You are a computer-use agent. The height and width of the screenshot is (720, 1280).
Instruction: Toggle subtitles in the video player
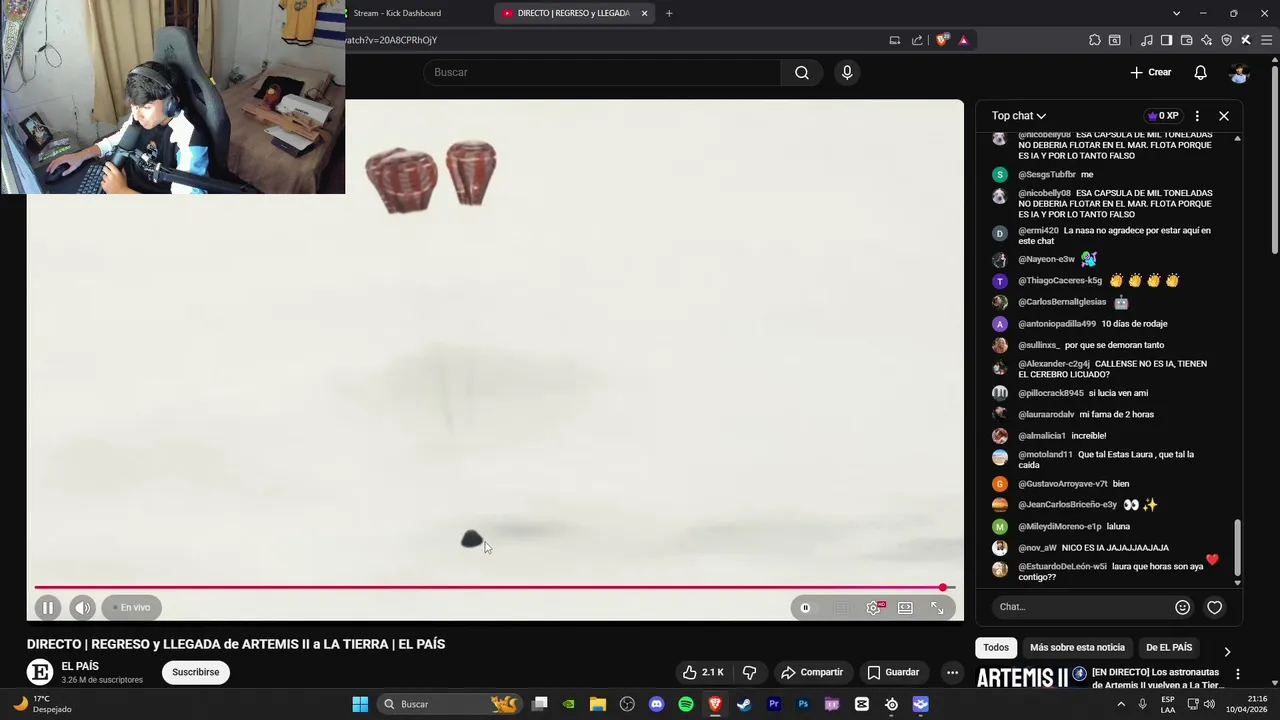(x=842, y=607)
